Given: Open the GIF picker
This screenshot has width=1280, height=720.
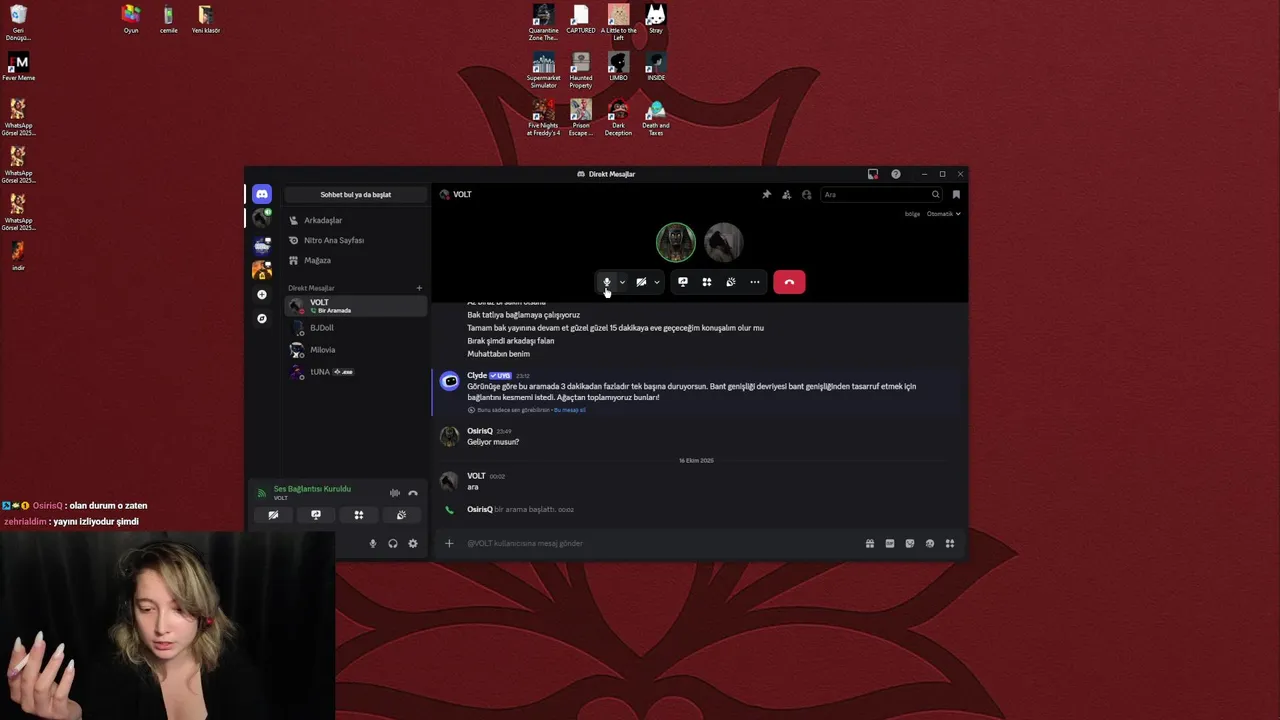Looking at the screenshot, I should pos(890,543).
